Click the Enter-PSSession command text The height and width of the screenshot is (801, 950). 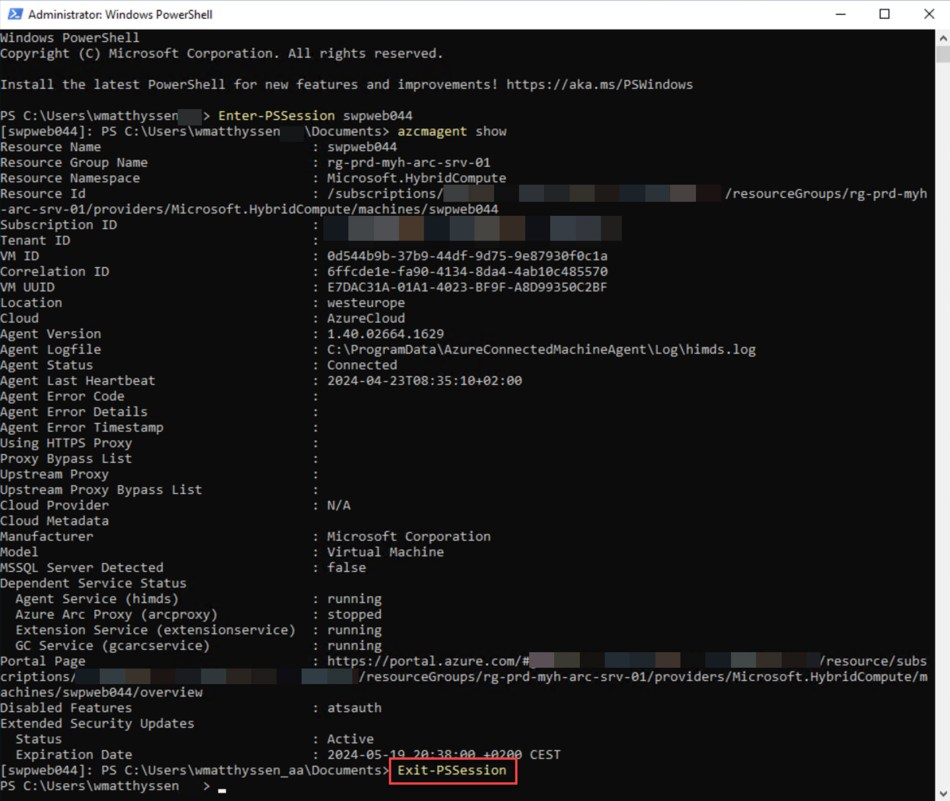pos(276,116)
